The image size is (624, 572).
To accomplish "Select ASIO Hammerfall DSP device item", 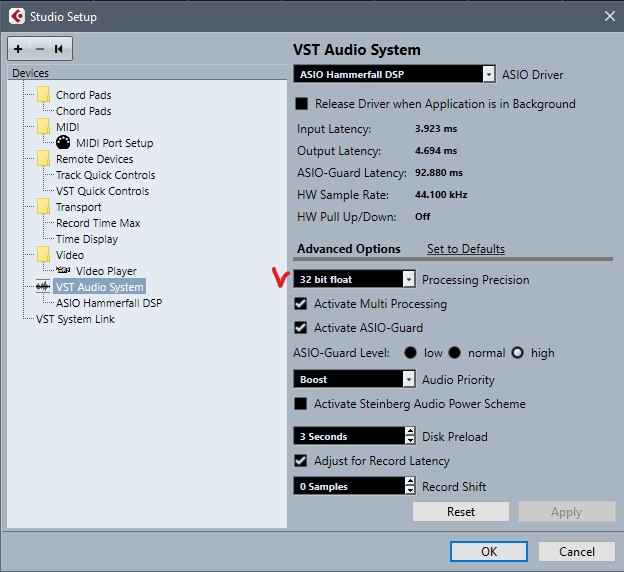I will pos(109,303).
